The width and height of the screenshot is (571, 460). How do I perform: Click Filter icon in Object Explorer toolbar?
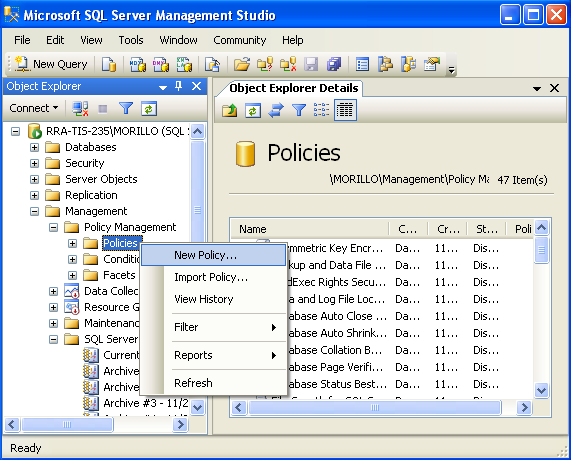tap(126, 109)
